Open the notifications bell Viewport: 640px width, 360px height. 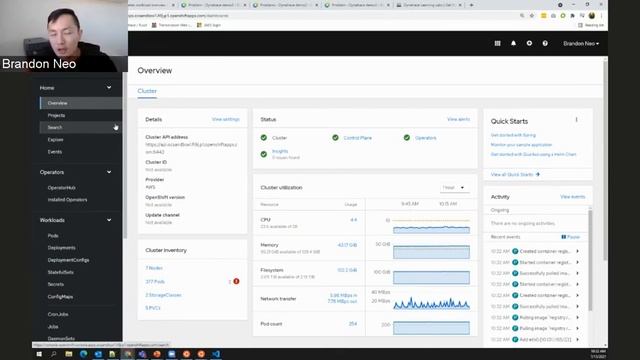click(513, 43)
